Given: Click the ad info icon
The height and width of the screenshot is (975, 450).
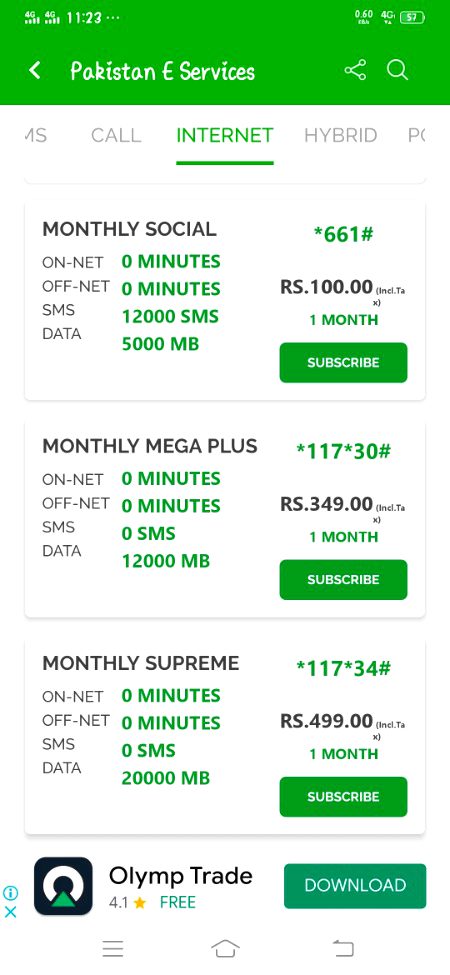Looking at the screenshot, I should pyautogui.click(x=11, y=893).
